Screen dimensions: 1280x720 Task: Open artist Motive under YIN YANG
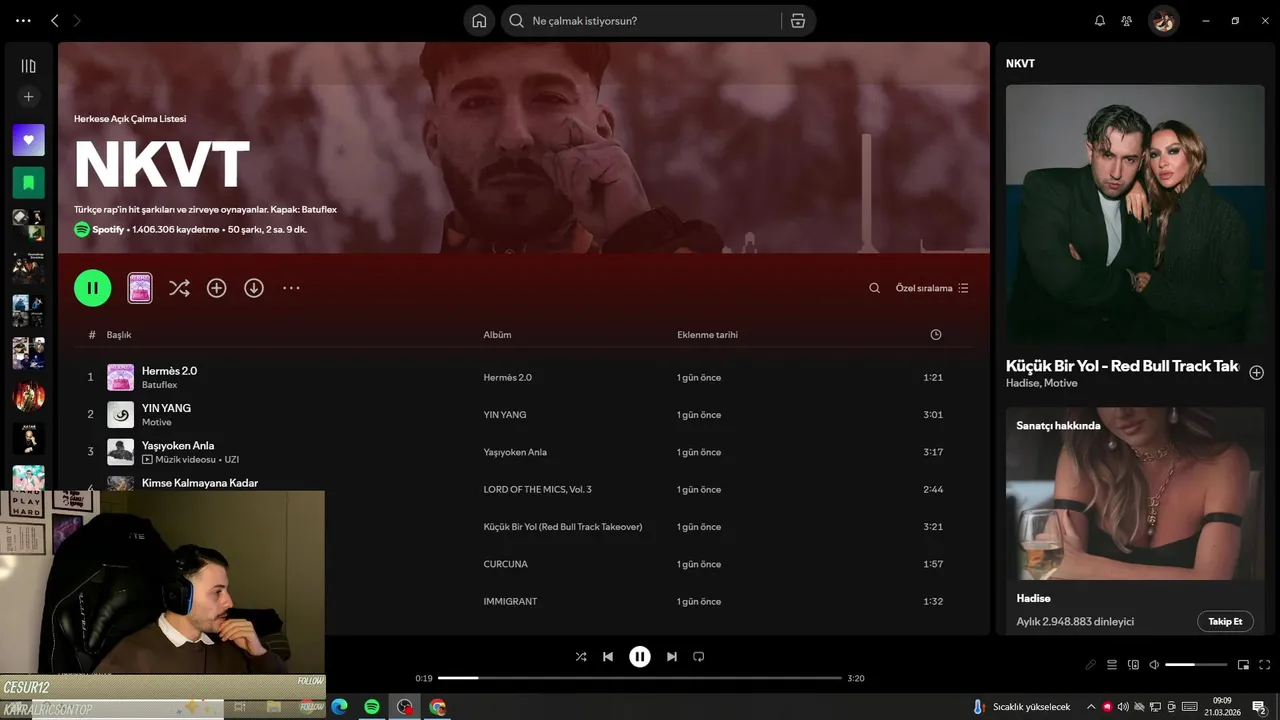[x=157, y=422]
